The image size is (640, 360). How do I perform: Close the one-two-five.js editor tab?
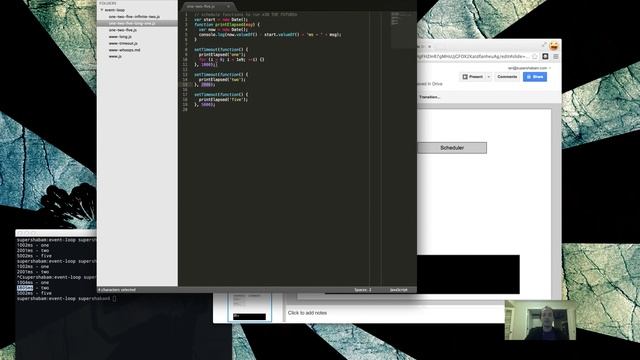tap(228, 7)
